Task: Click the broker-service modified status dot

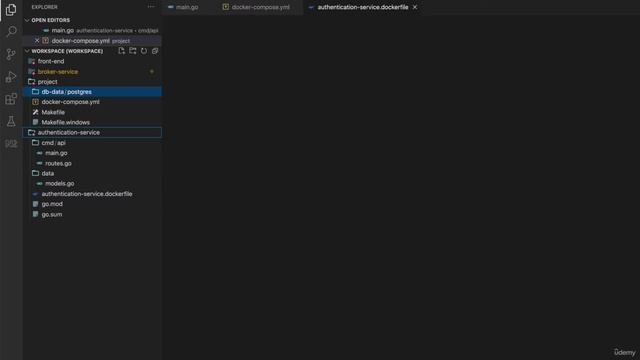Action: [152, 71]
